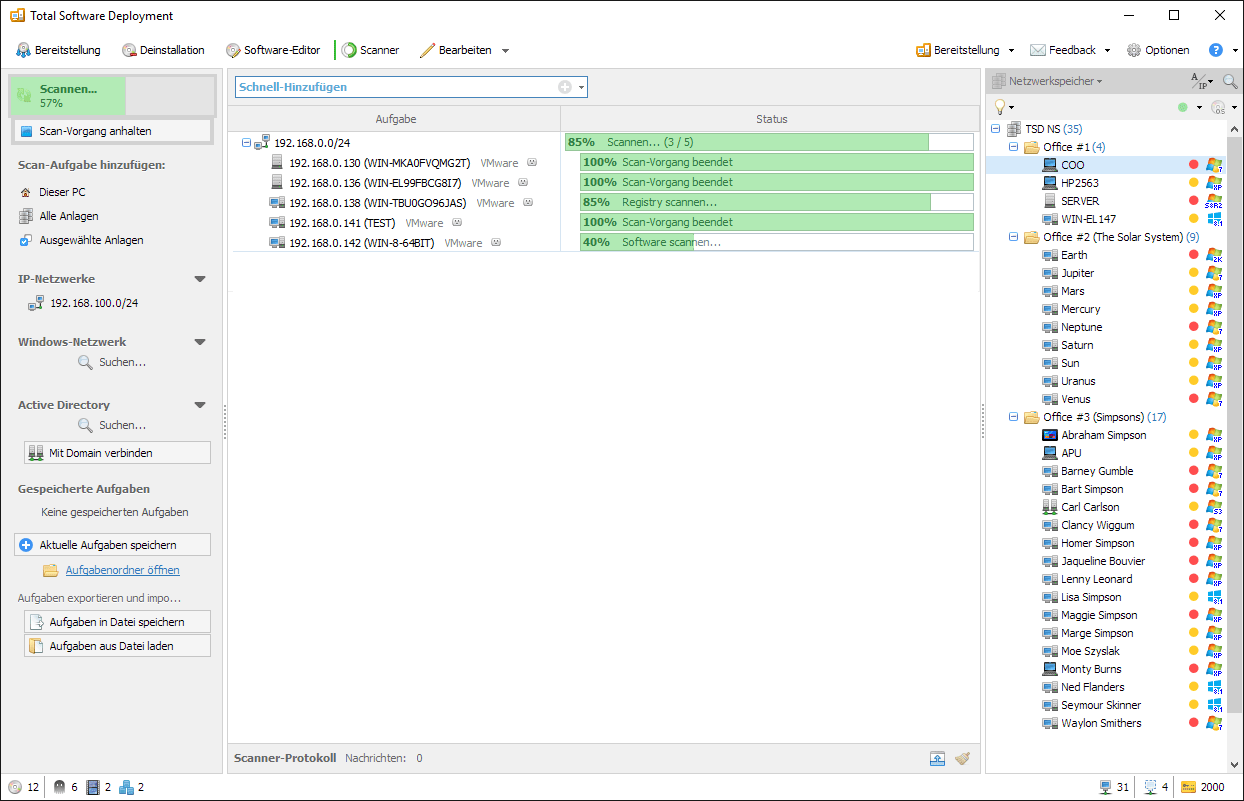This screenshot has width=1244, height=801.
Task: Click the 192.168.0.142 Software scannen progress bar
Action: (x=776, y=242)
